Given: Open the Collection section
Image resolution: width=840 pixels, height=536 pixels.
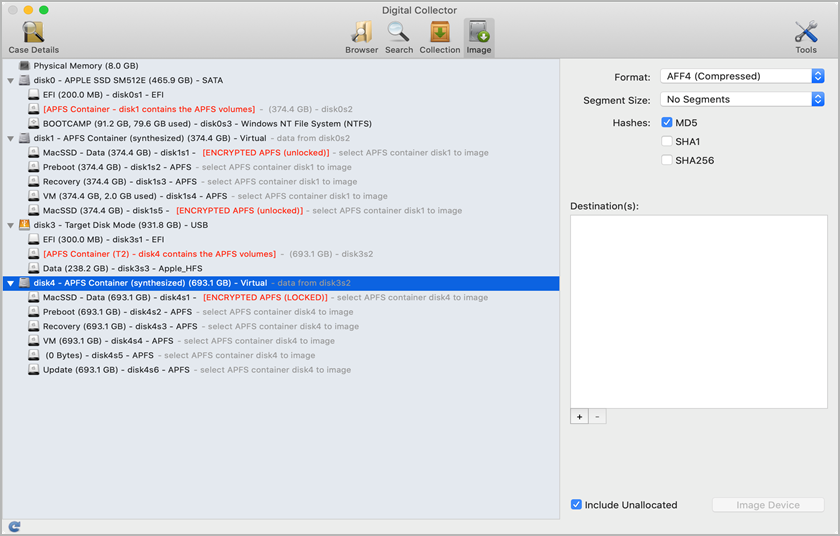Looking at the screenshot, I should coord(440,36).
